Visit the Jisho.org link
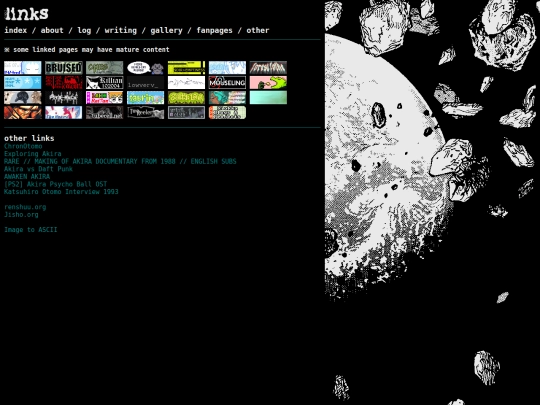540x405 pixels. 21,215
